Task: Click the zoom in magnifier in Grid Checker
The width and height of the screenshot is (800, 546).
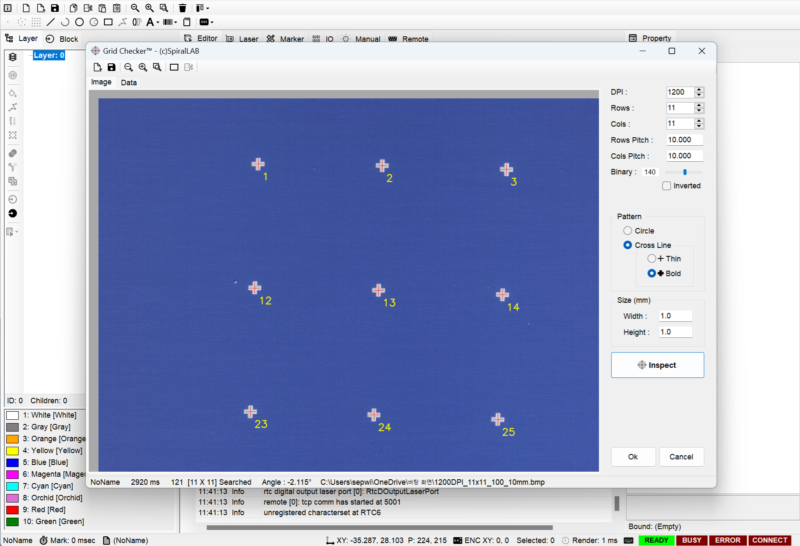Action: click(x=143, y=67)
